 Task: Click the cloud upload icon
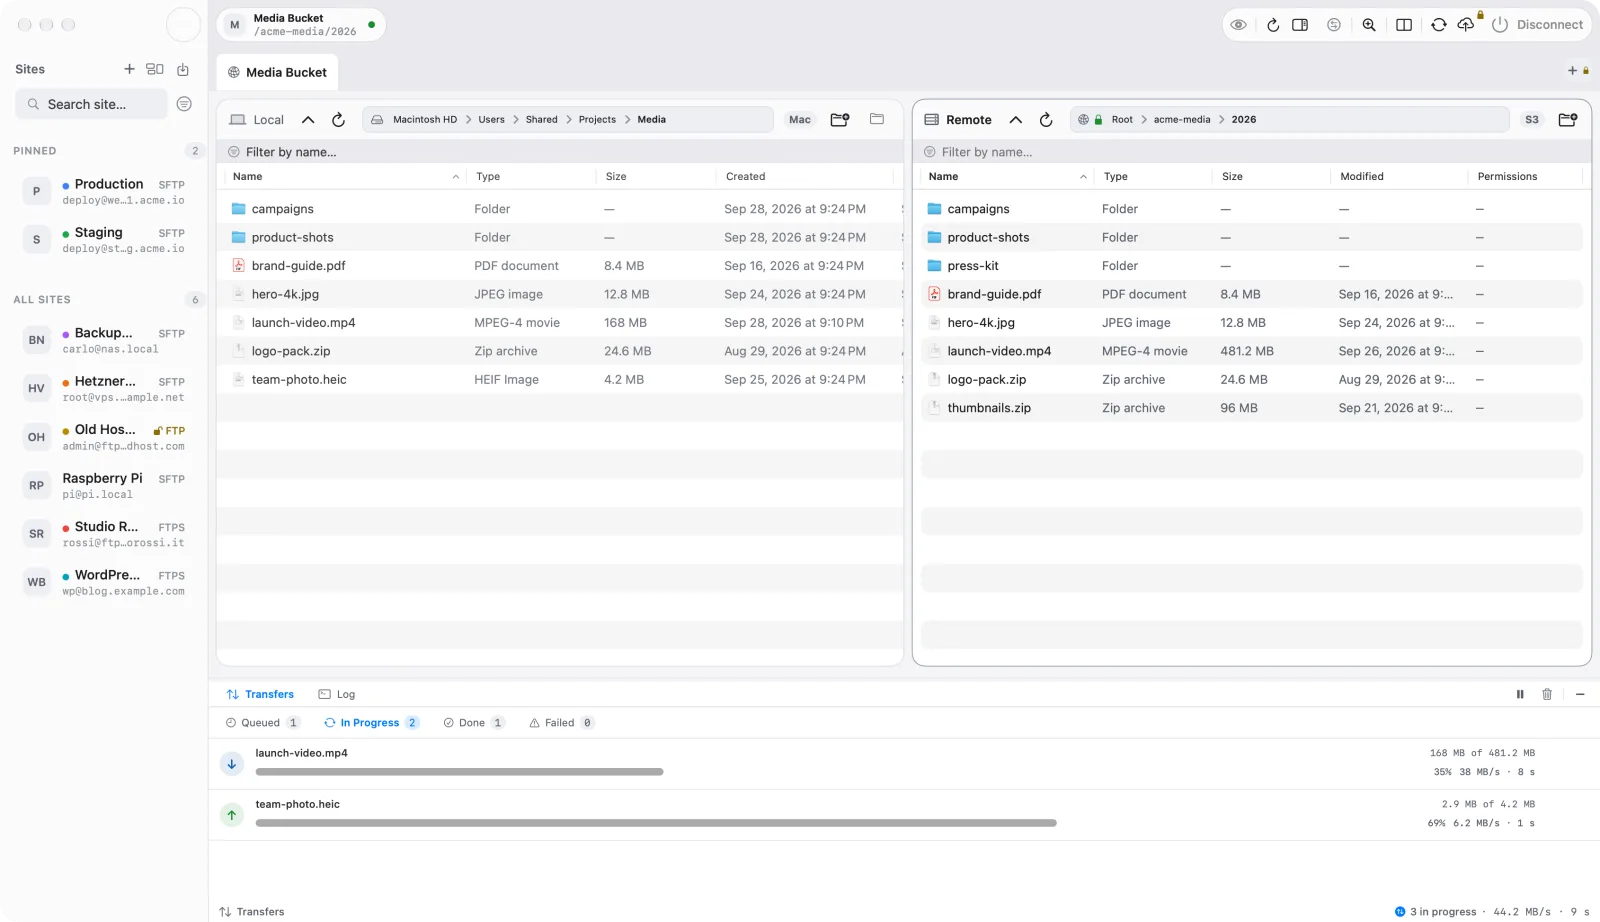1466,25
